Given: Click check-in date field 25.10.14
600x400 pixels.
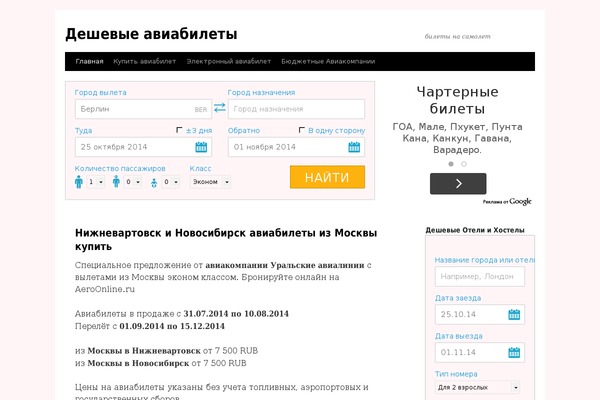Looking at the screenshot, I should click(480, 314).
